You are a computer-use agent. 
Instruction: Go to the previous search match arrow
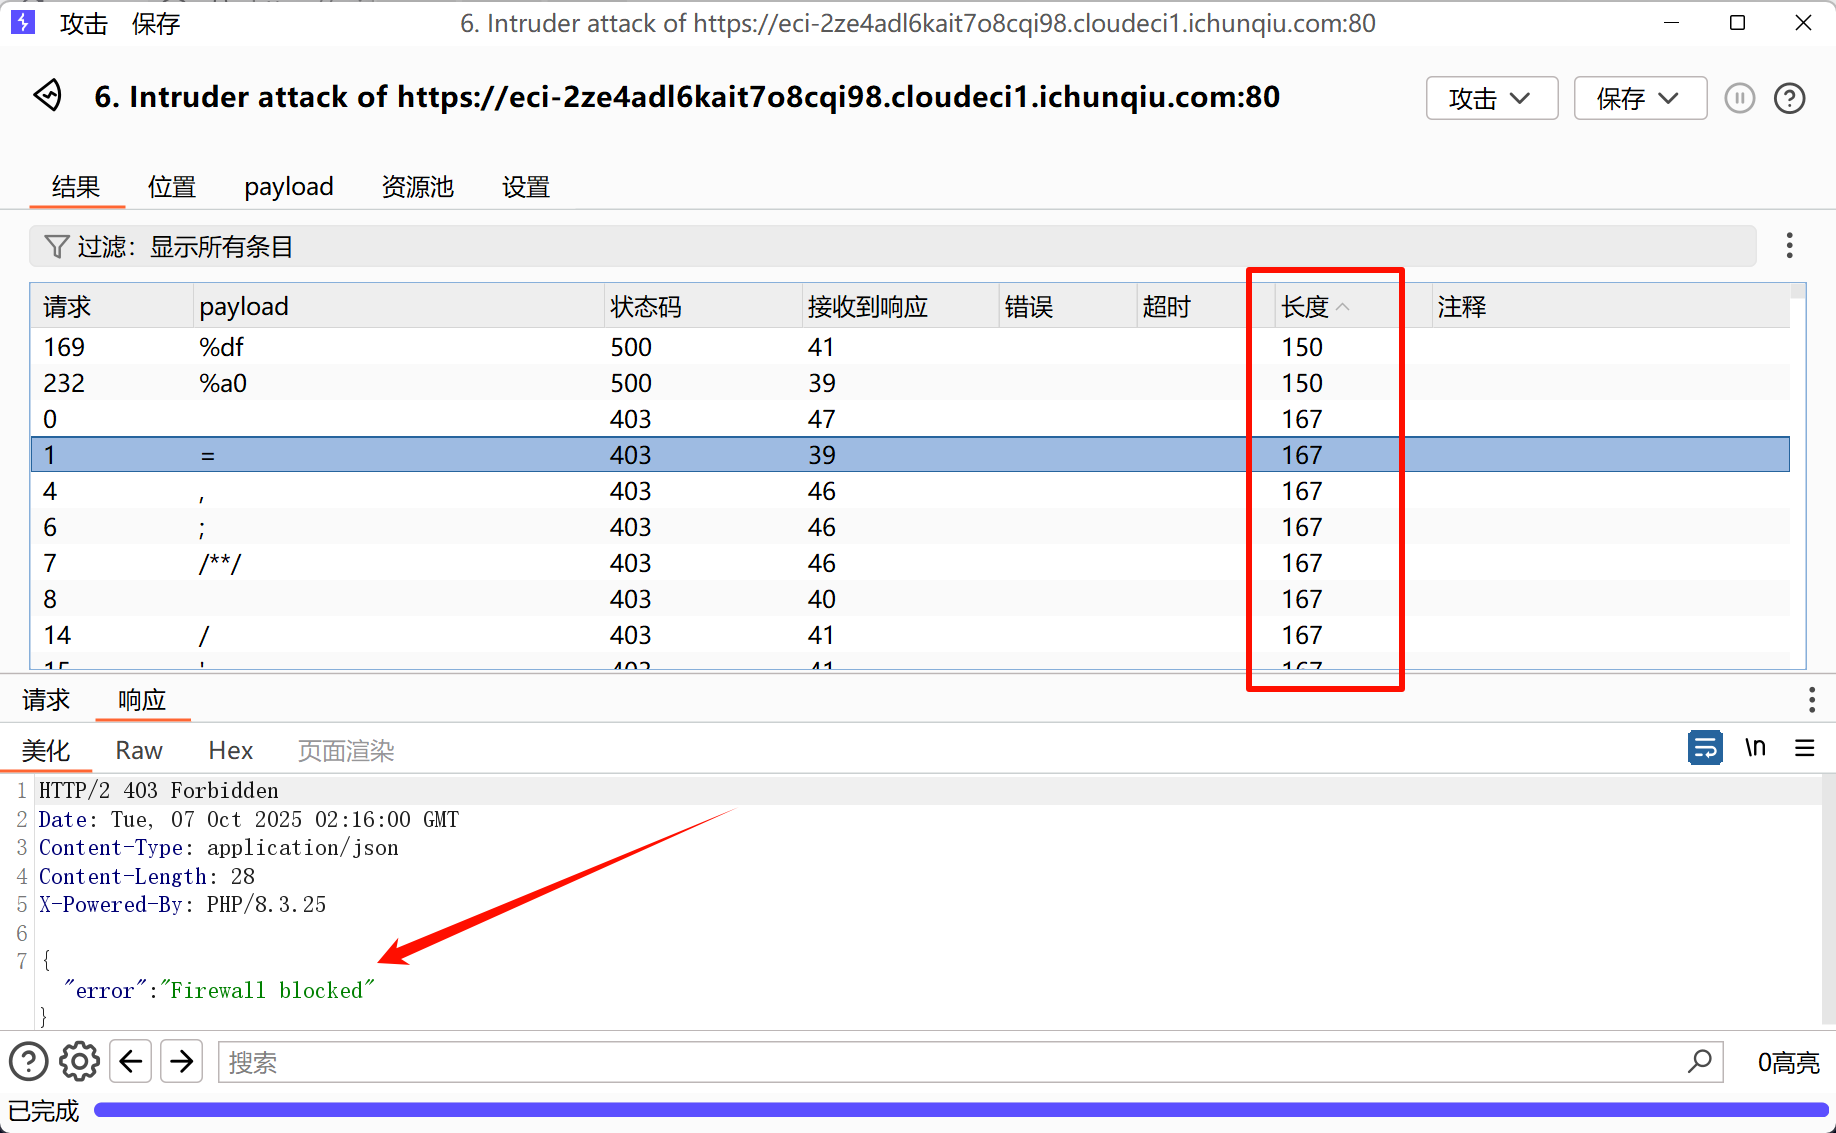click(x=131, y=1062)
